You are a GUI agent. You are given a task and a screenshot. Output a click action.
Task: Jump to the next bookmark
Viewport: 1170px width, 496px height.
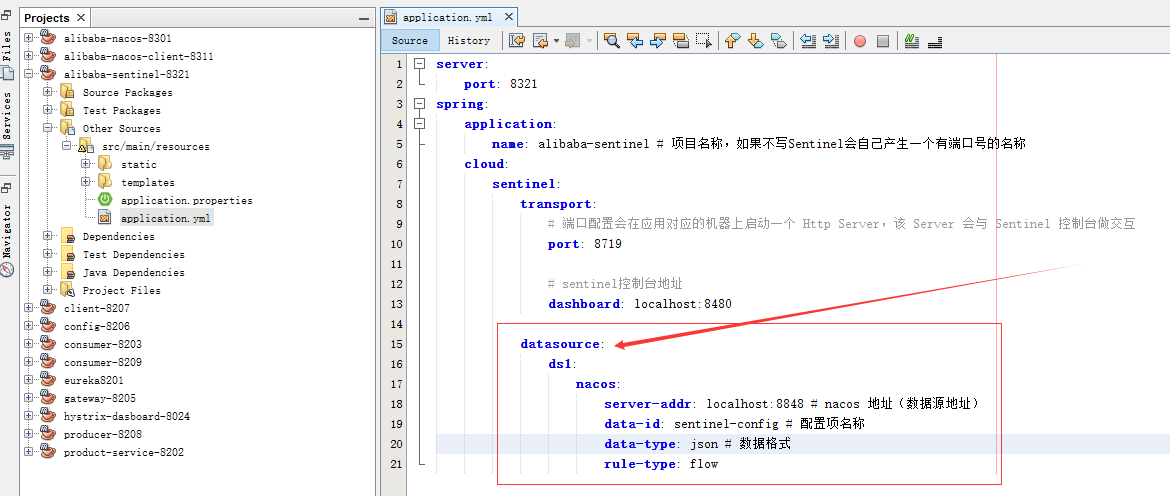coord(755,41)
